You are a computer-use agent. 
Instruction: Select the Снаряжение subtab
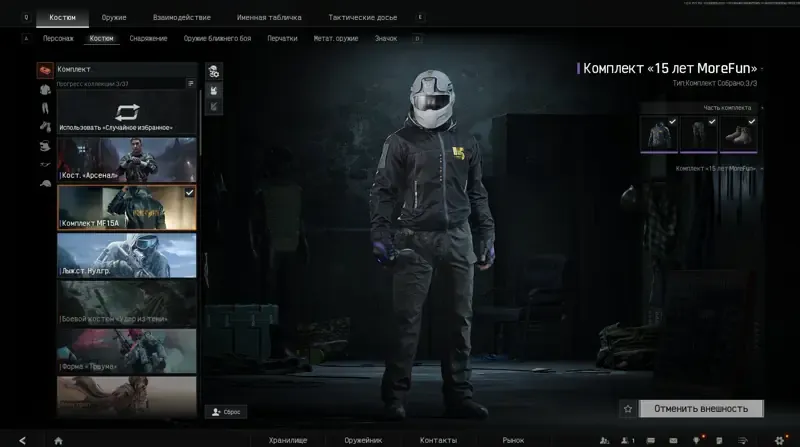click(x=148, y=38)
